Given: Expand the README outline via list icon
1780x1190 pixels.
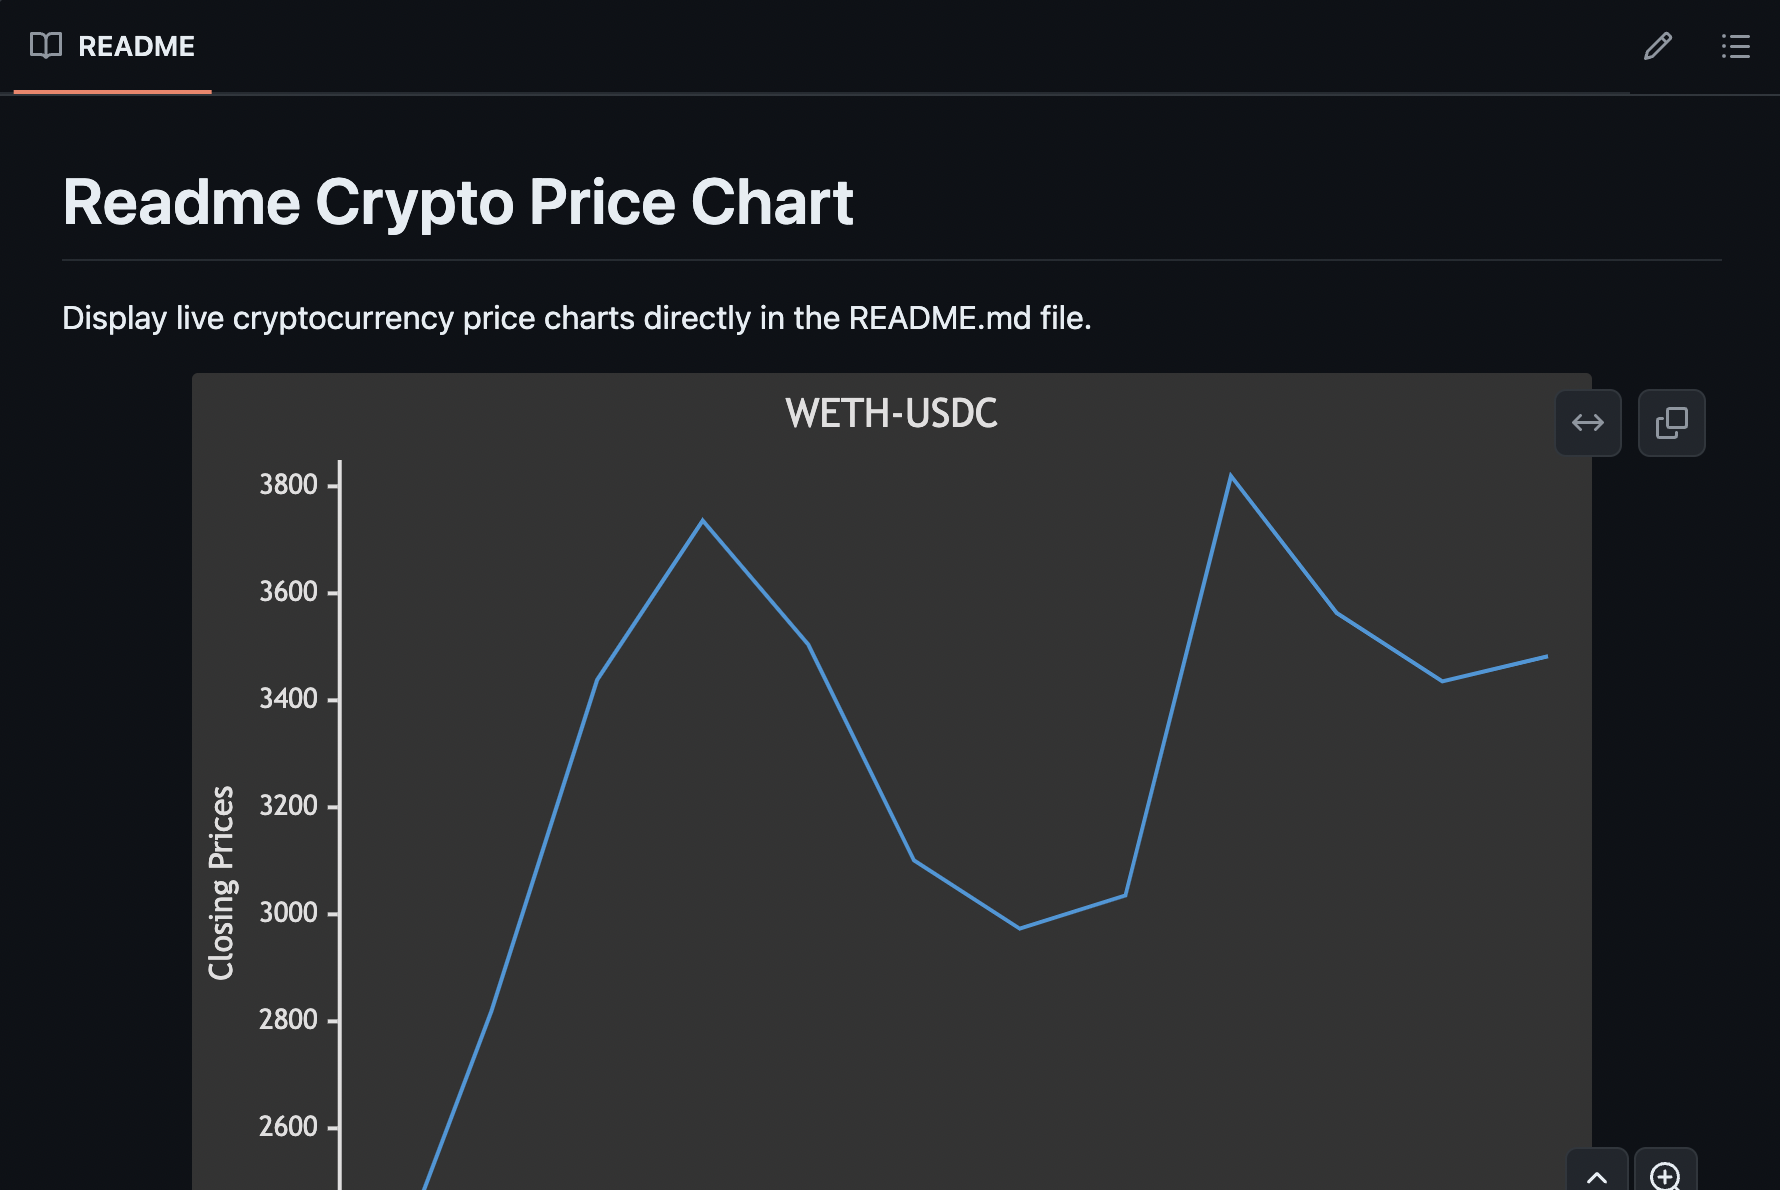Looking at the screenshot, I should coord(1734,46).
